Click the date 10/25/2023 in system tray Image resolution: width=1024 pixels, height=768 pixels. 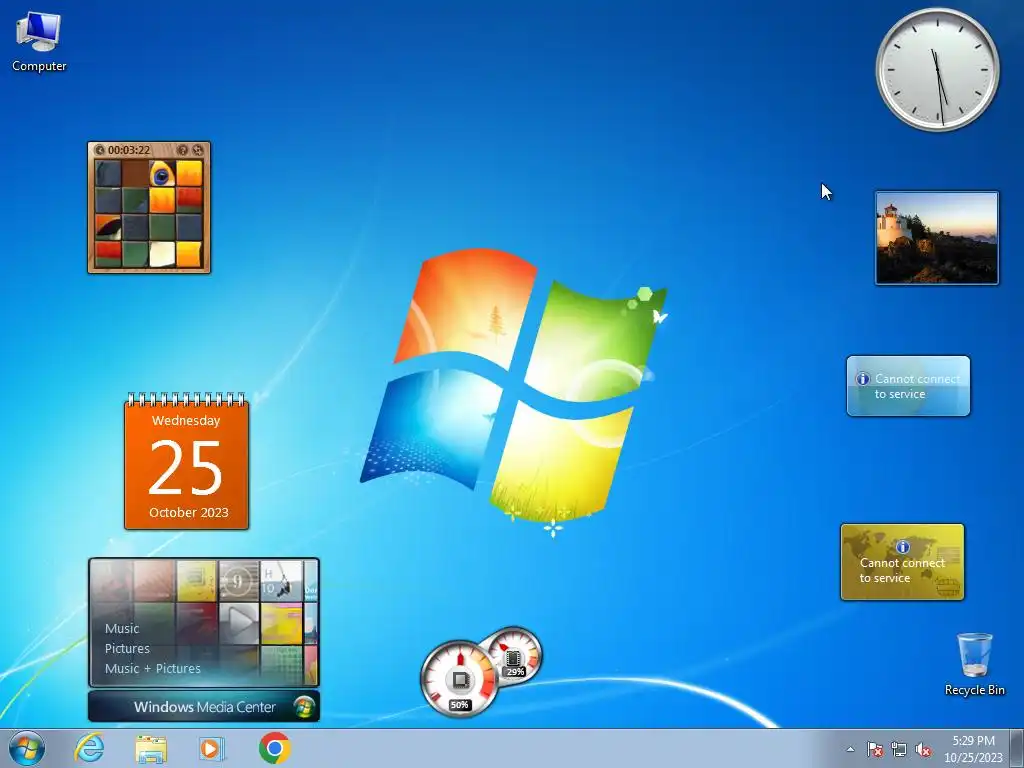973,758
